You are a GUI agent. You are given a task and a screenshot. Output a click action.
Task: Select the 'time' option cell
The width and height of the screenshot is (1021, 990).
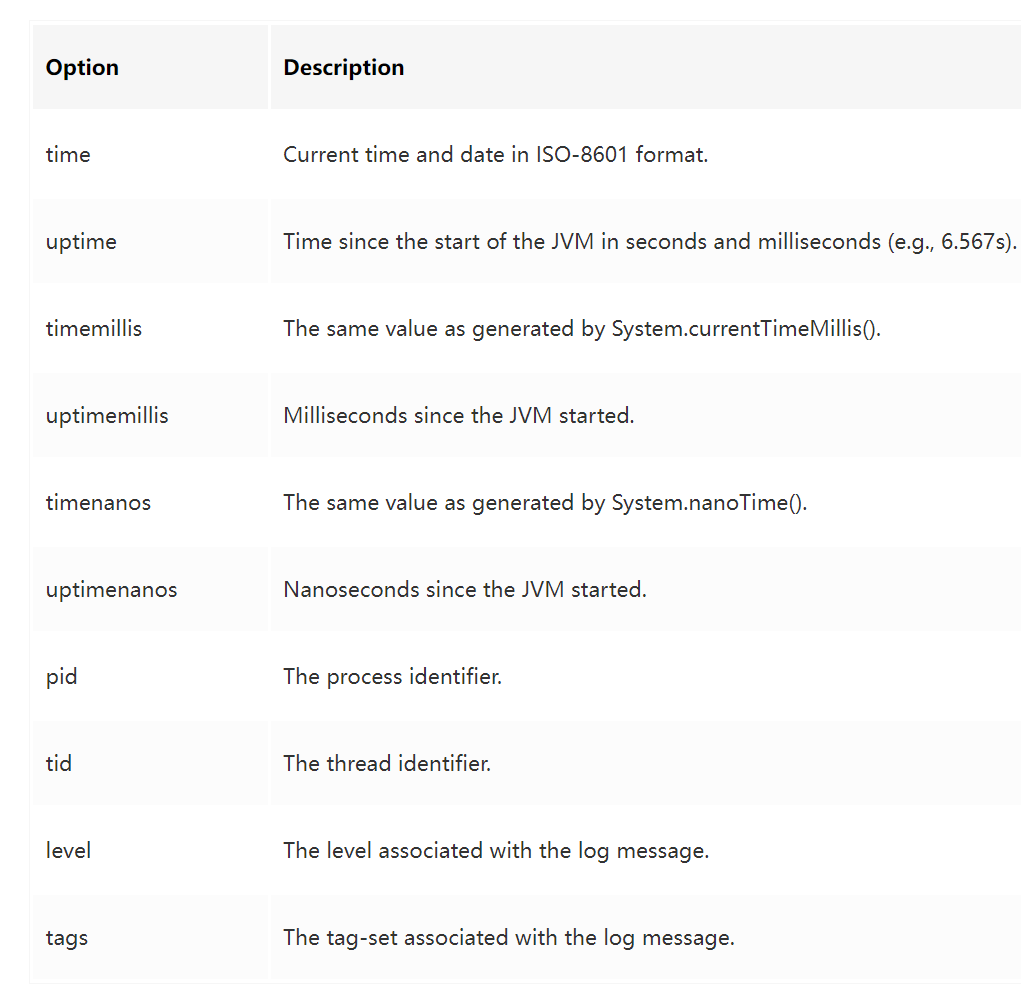pyautogui.click(x=150, y=154)
